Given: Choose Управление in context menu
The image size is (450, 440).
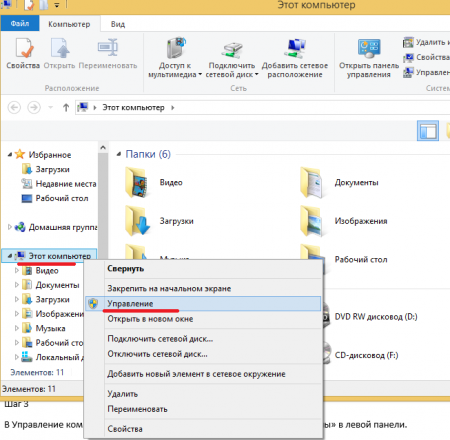Looking at the screenshot, I should coord(203,304).
